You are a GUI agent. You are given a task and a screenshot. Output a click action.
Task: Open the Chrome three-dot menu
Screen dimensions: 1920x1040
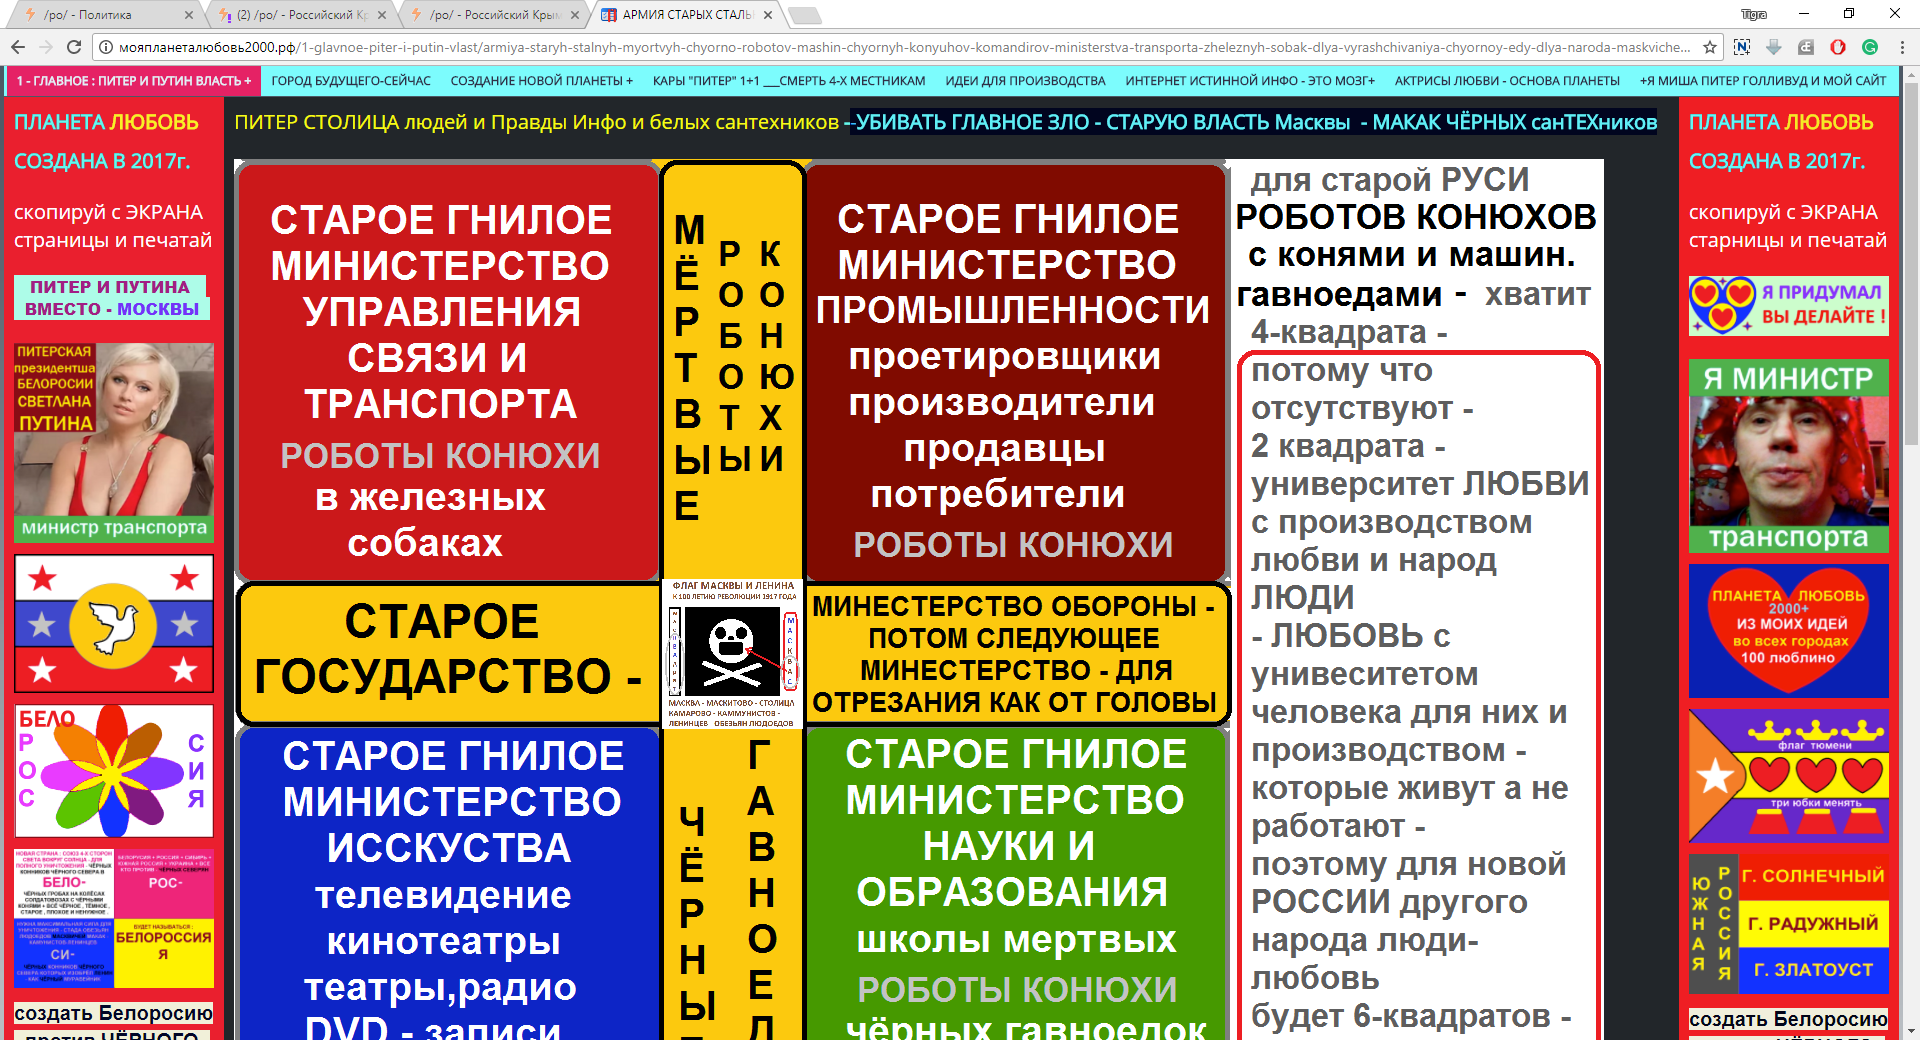coord(1902,47)
